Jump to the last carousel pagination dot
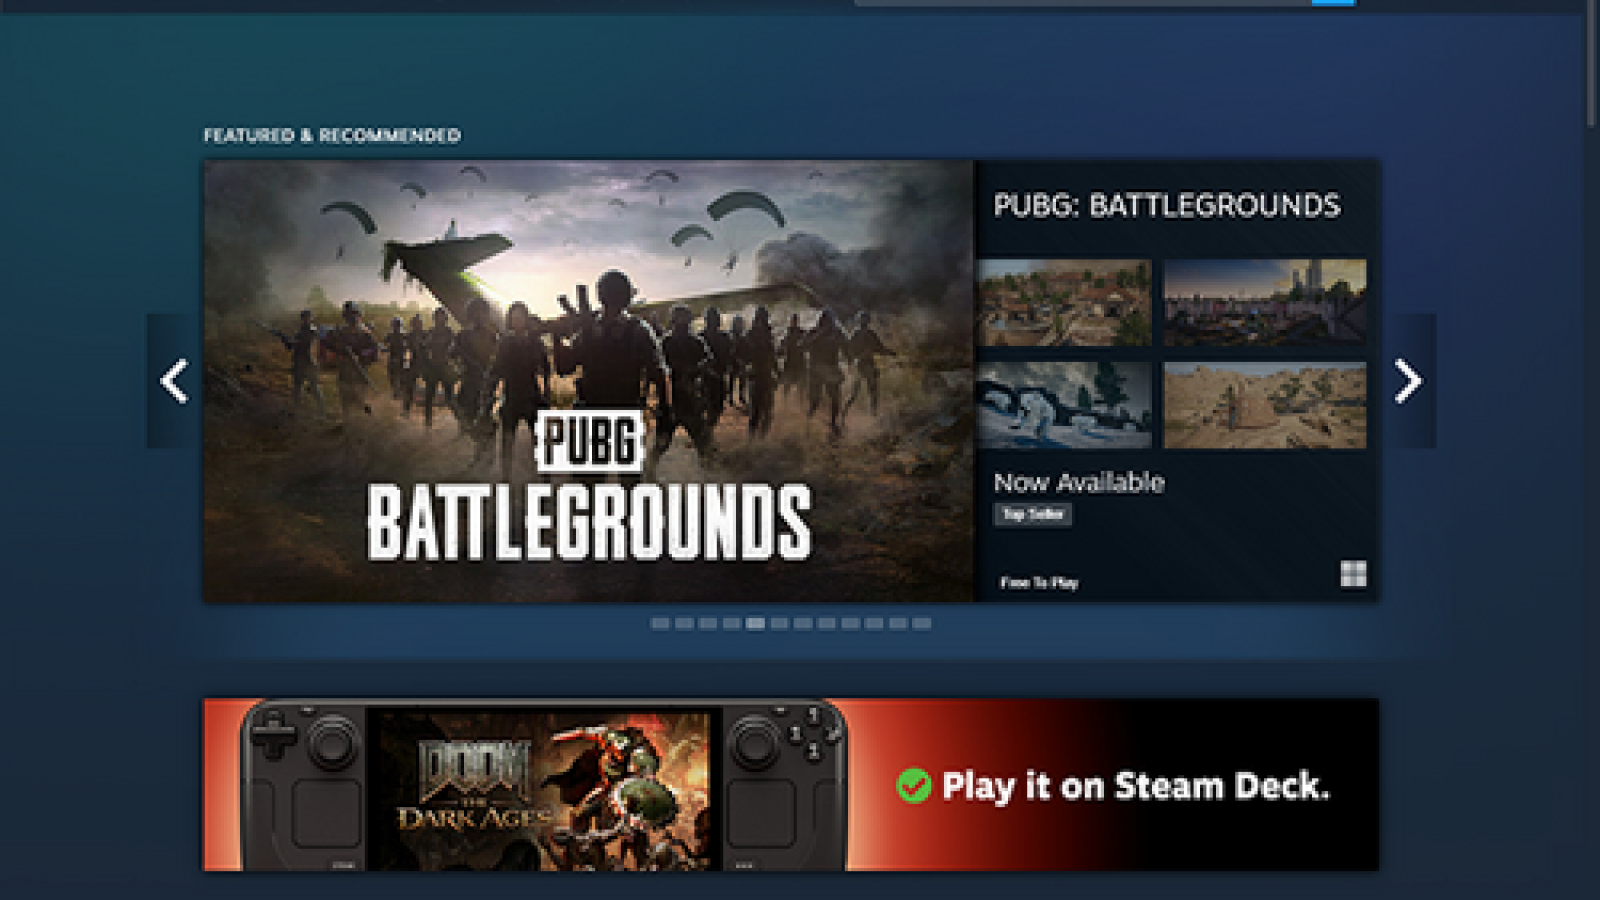 pyautogui.click(x=922, y=623)
